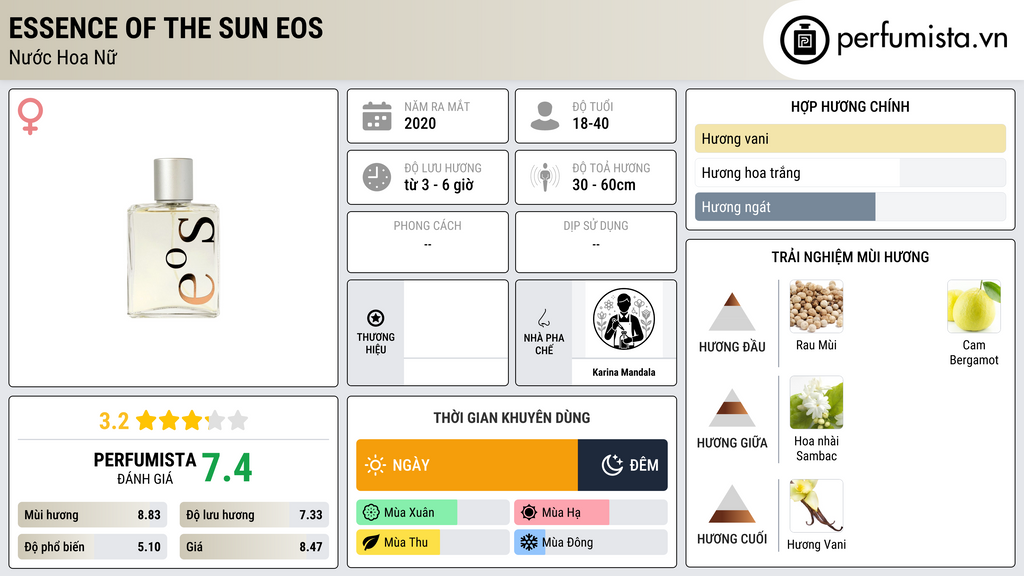Click the Perfumista đánh giá label

[145, 468]
